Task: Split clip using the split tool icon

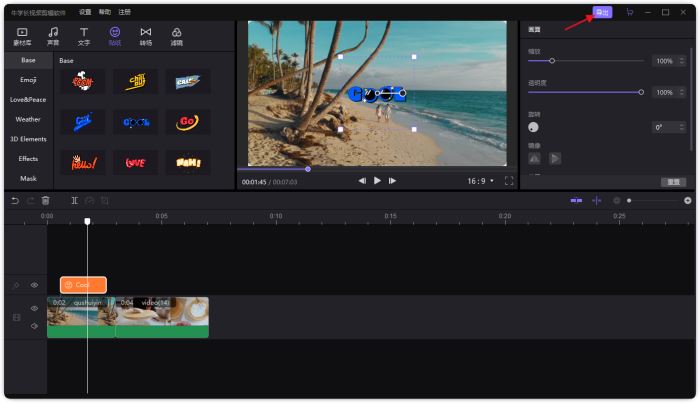Action: (75, 201)
